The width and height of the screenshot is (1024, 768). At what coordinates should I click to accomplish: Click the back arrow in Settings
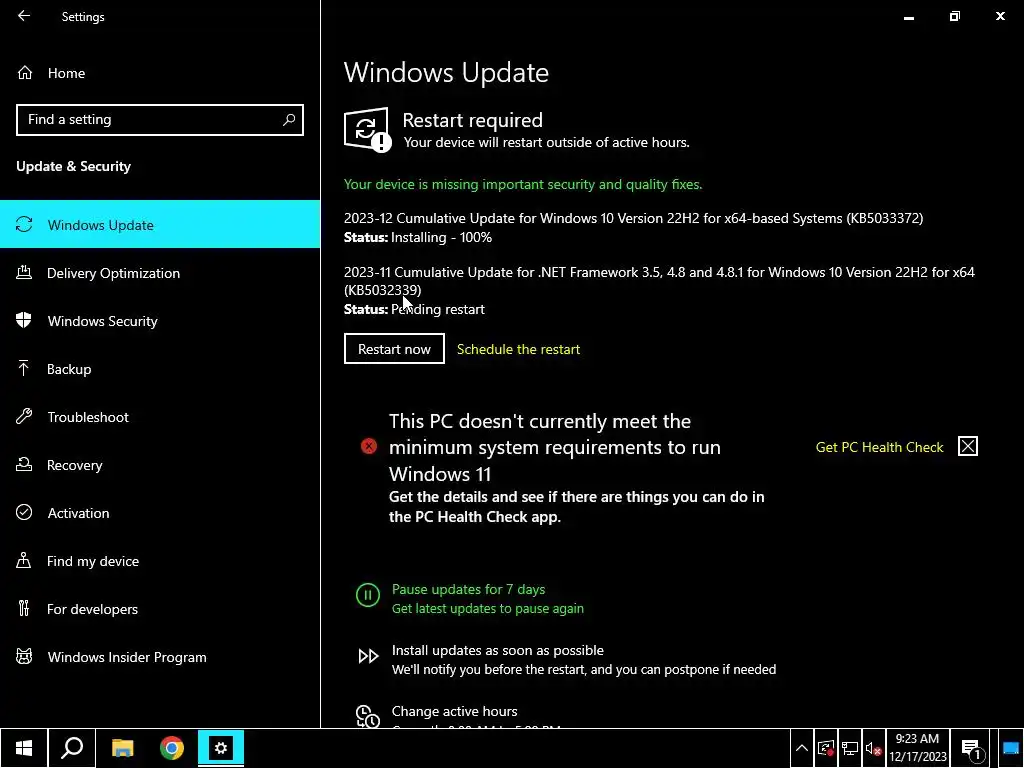click(x=24, y=16)
